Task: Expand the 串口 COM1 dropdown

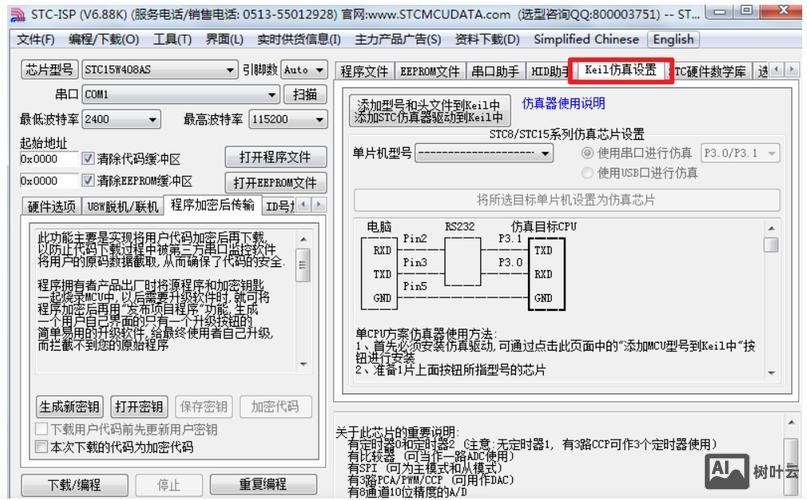Action: point(272,95)
